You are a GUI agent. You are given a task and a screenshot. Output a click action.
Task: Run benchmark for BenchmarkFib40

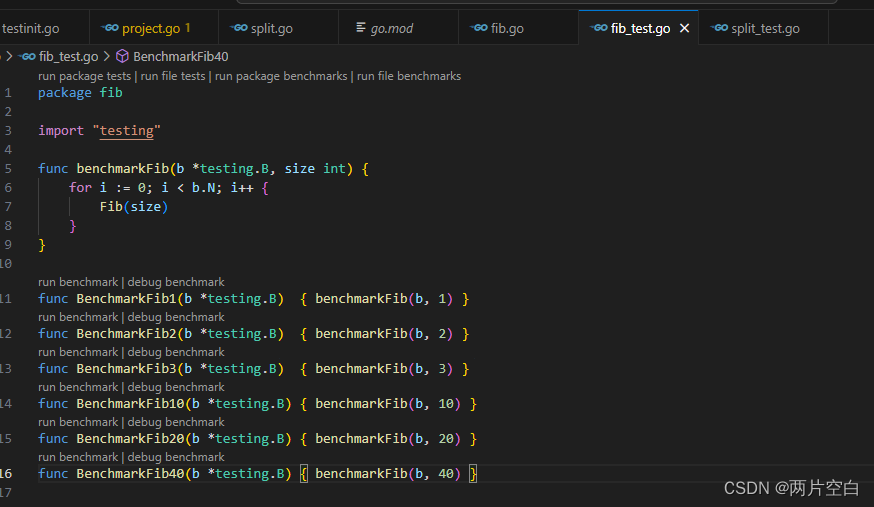coord(78,457)
